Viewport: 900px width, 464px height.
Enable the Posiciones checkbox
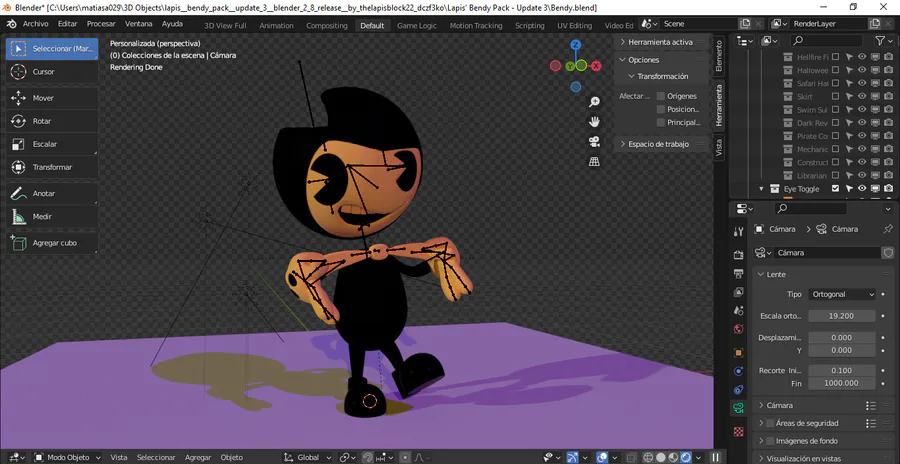coord(661,109)
